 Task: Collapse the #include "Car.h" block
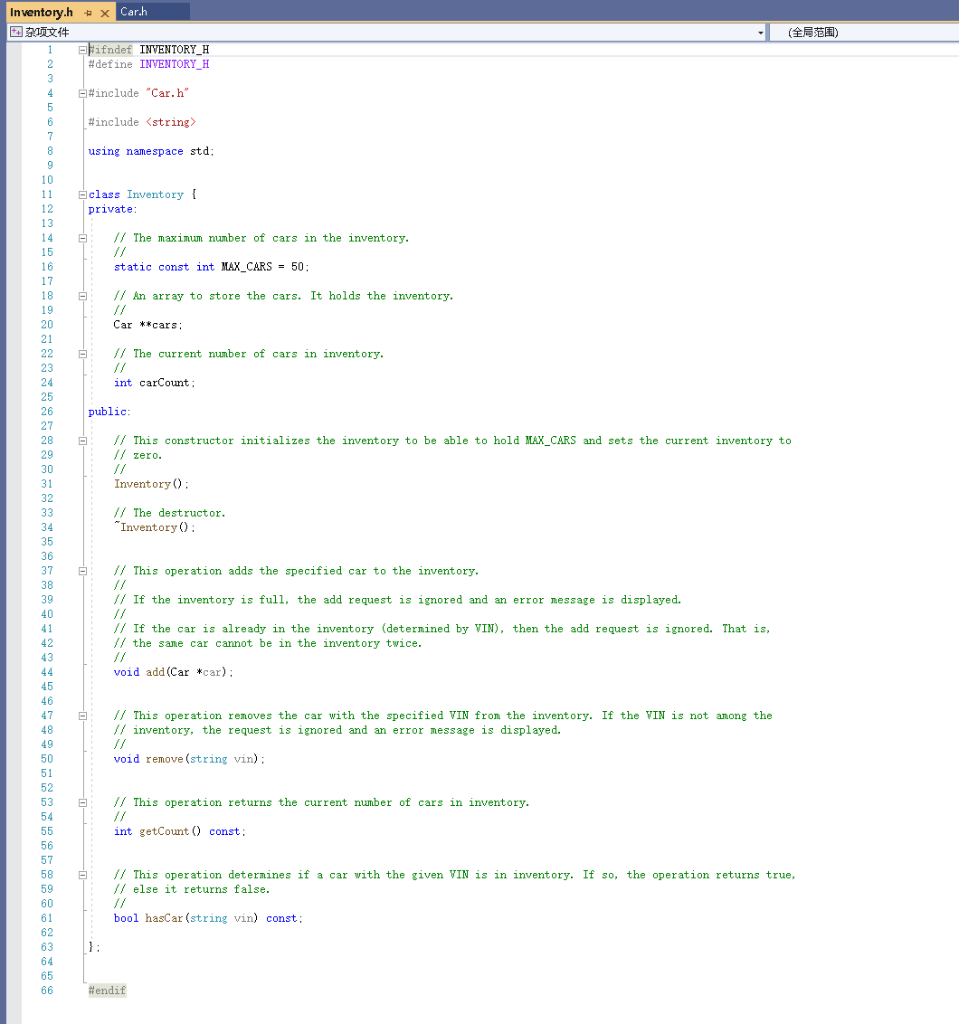click(x=81, y=92)
